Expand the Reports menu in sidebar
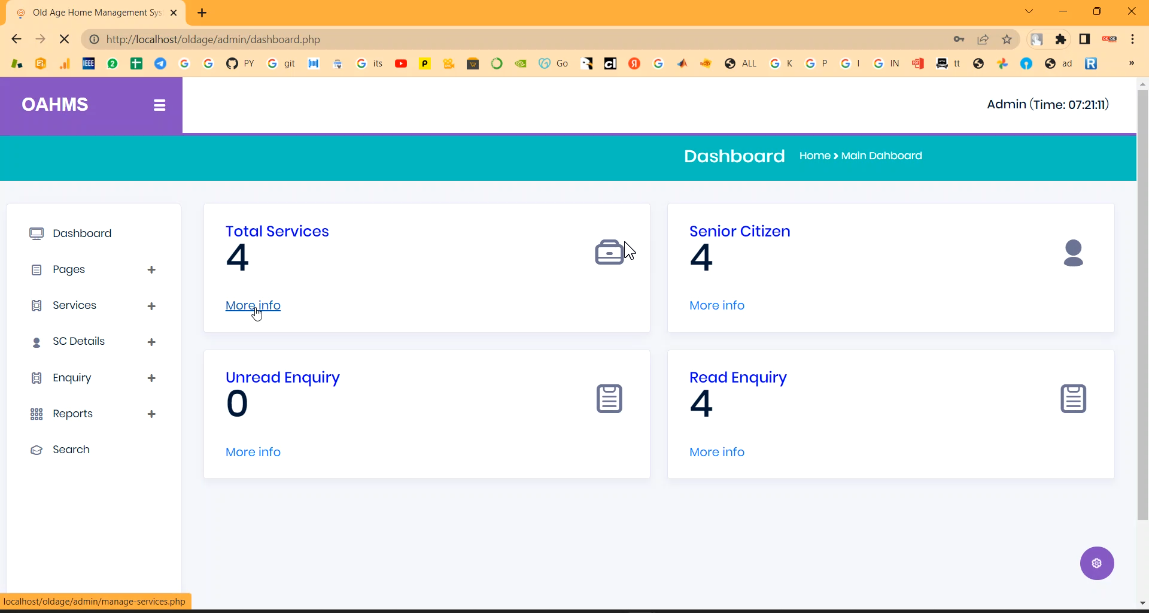This screenshot has height=613, width=1149. pos(151,414)
